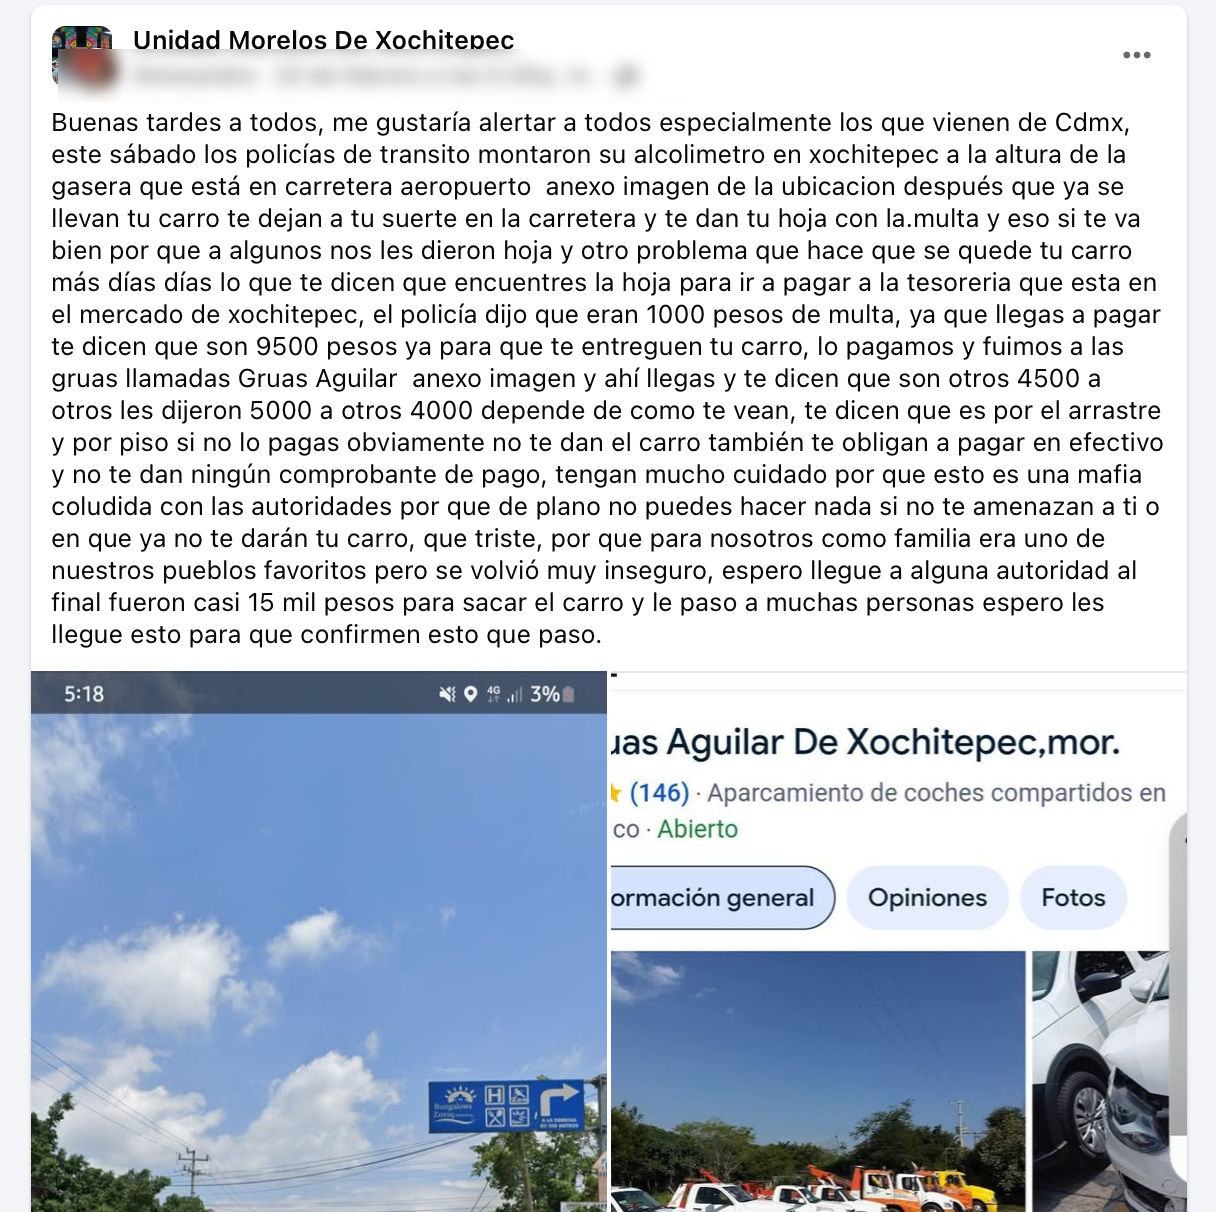Click the location pin icon in status bar
Screen dimensions: 1216x1212
click(470, 694)
